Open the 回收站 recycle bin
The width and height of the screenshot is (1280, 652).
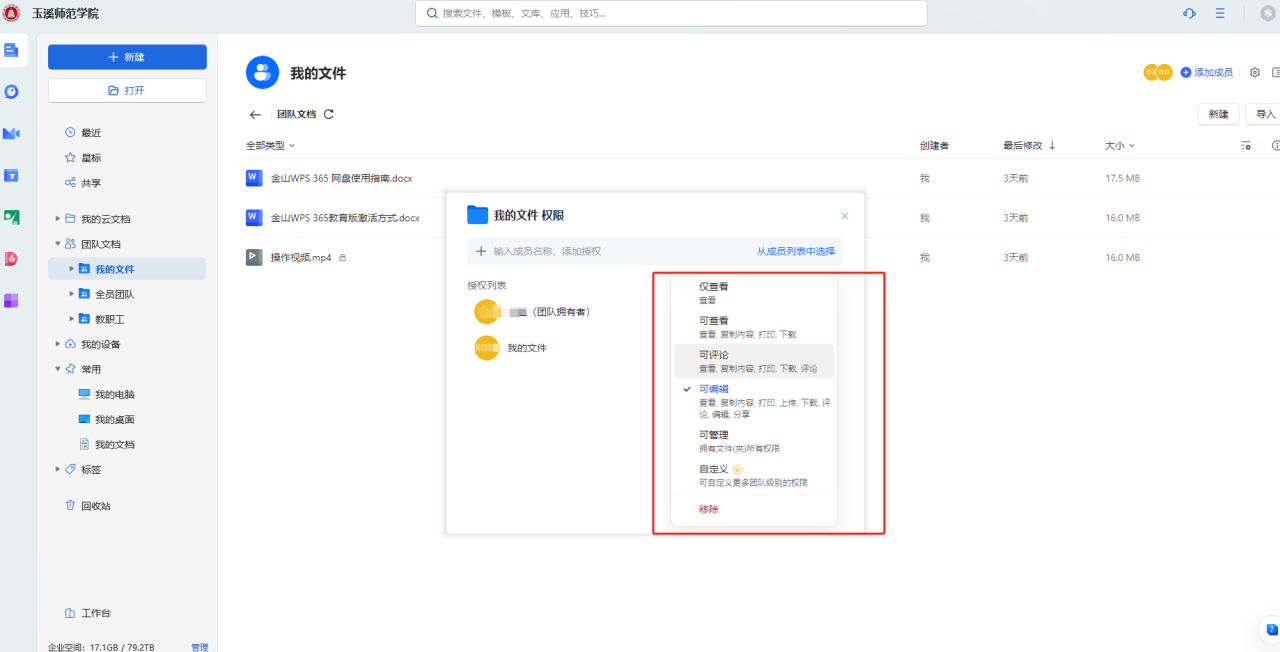point(95,506)
